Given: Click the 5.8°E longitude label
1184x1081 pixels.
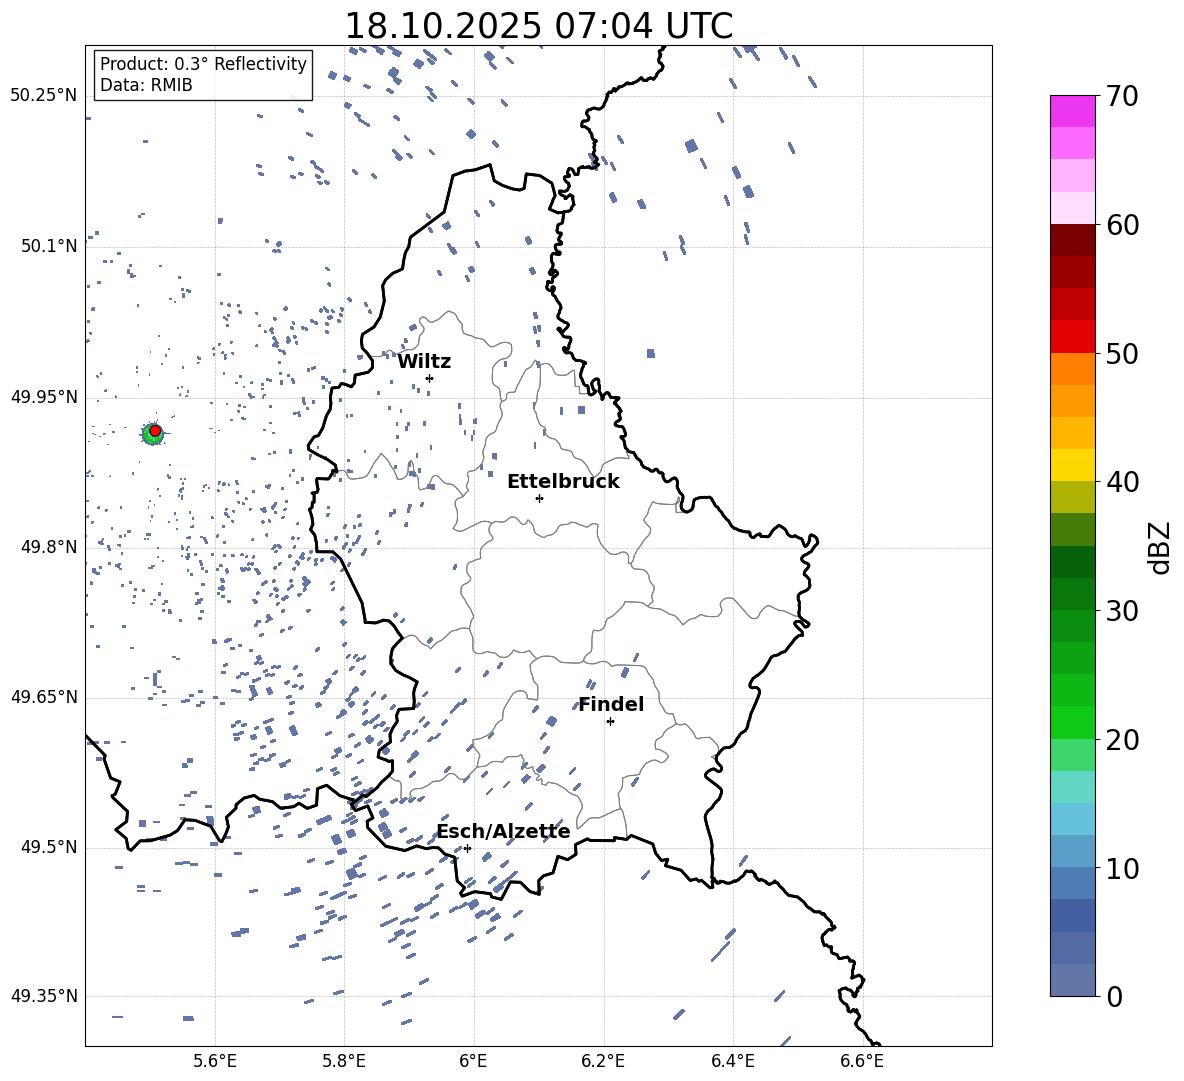Looking at the screenshot, I should (x=344, y=1061).
